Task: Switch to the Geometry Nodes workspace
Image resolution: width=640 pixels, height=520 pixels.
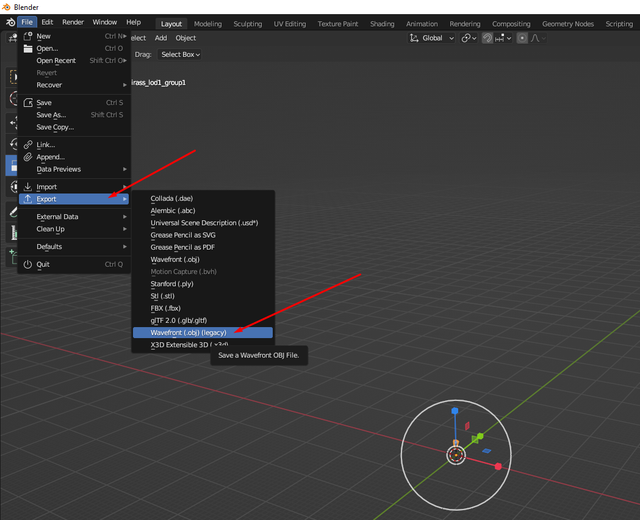Action: [x=568, y=24]
